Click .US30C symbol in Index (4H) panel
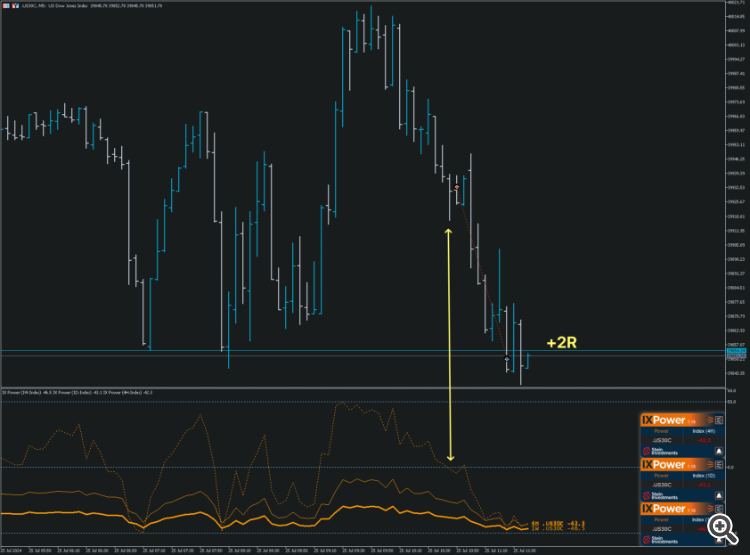The height and width of the screenshot is (555, 750). pyautogui.click(x=662, y=440)
